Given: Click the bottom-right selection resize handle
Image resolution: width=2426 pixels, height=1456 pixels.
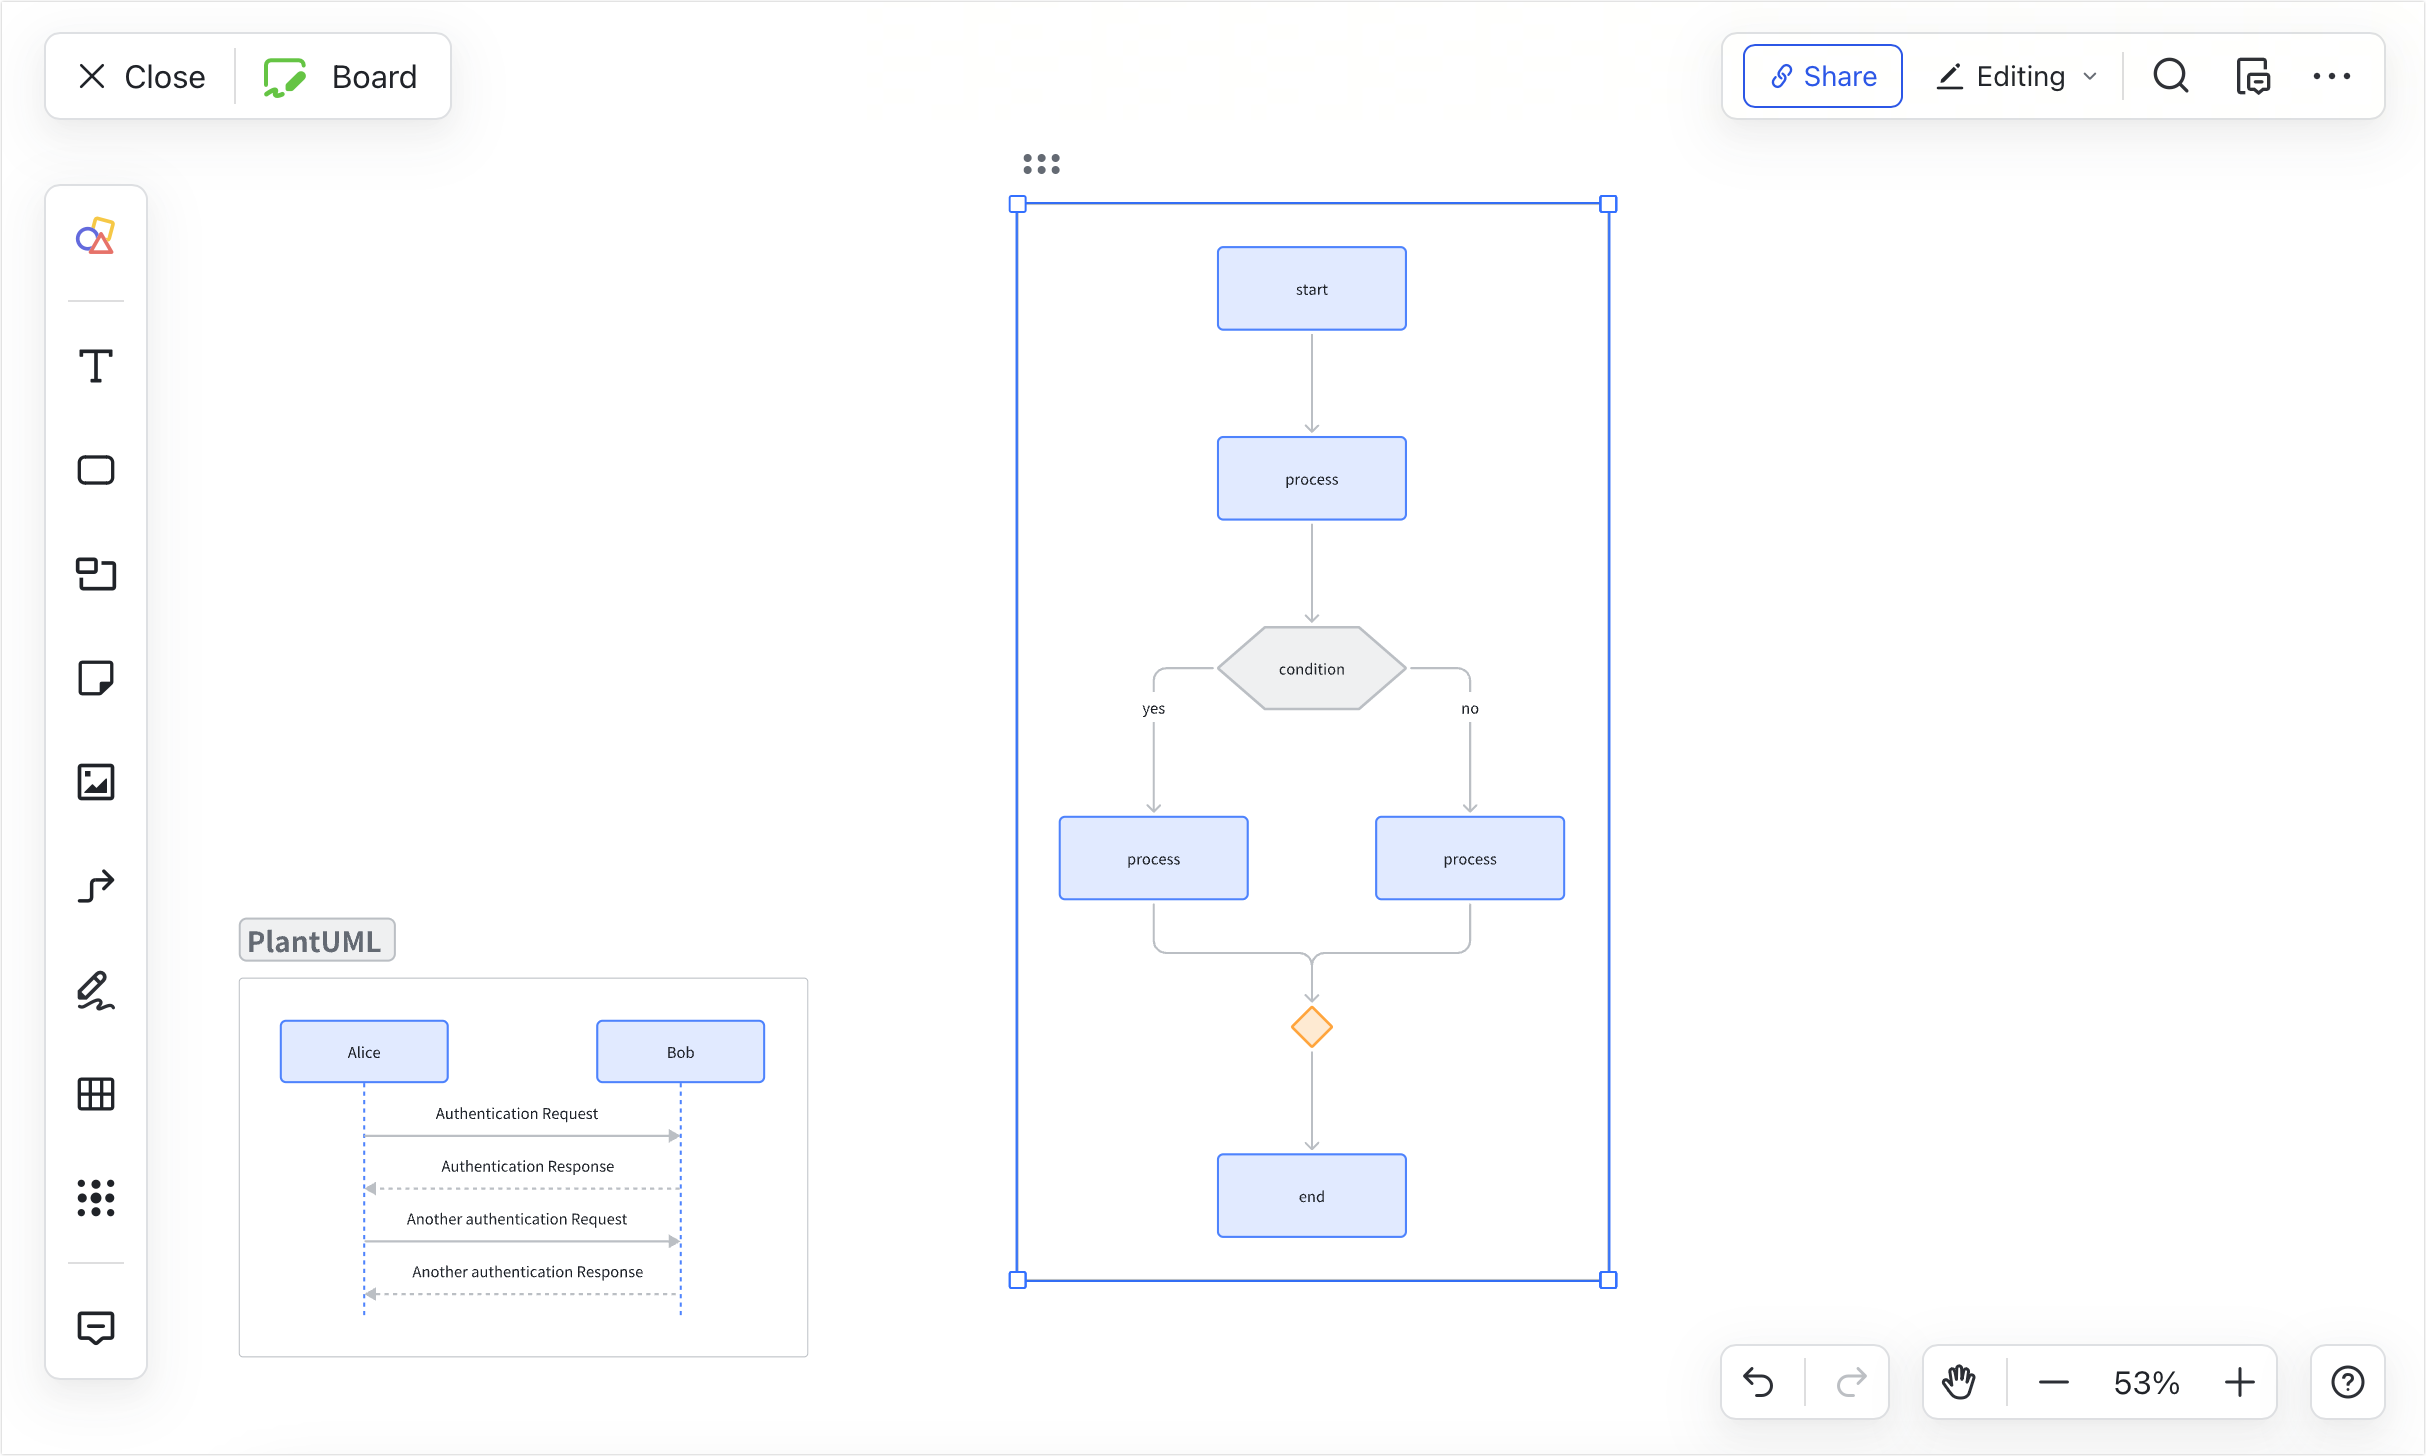Looking at the screenshot, I should tap(1608, 1280).
